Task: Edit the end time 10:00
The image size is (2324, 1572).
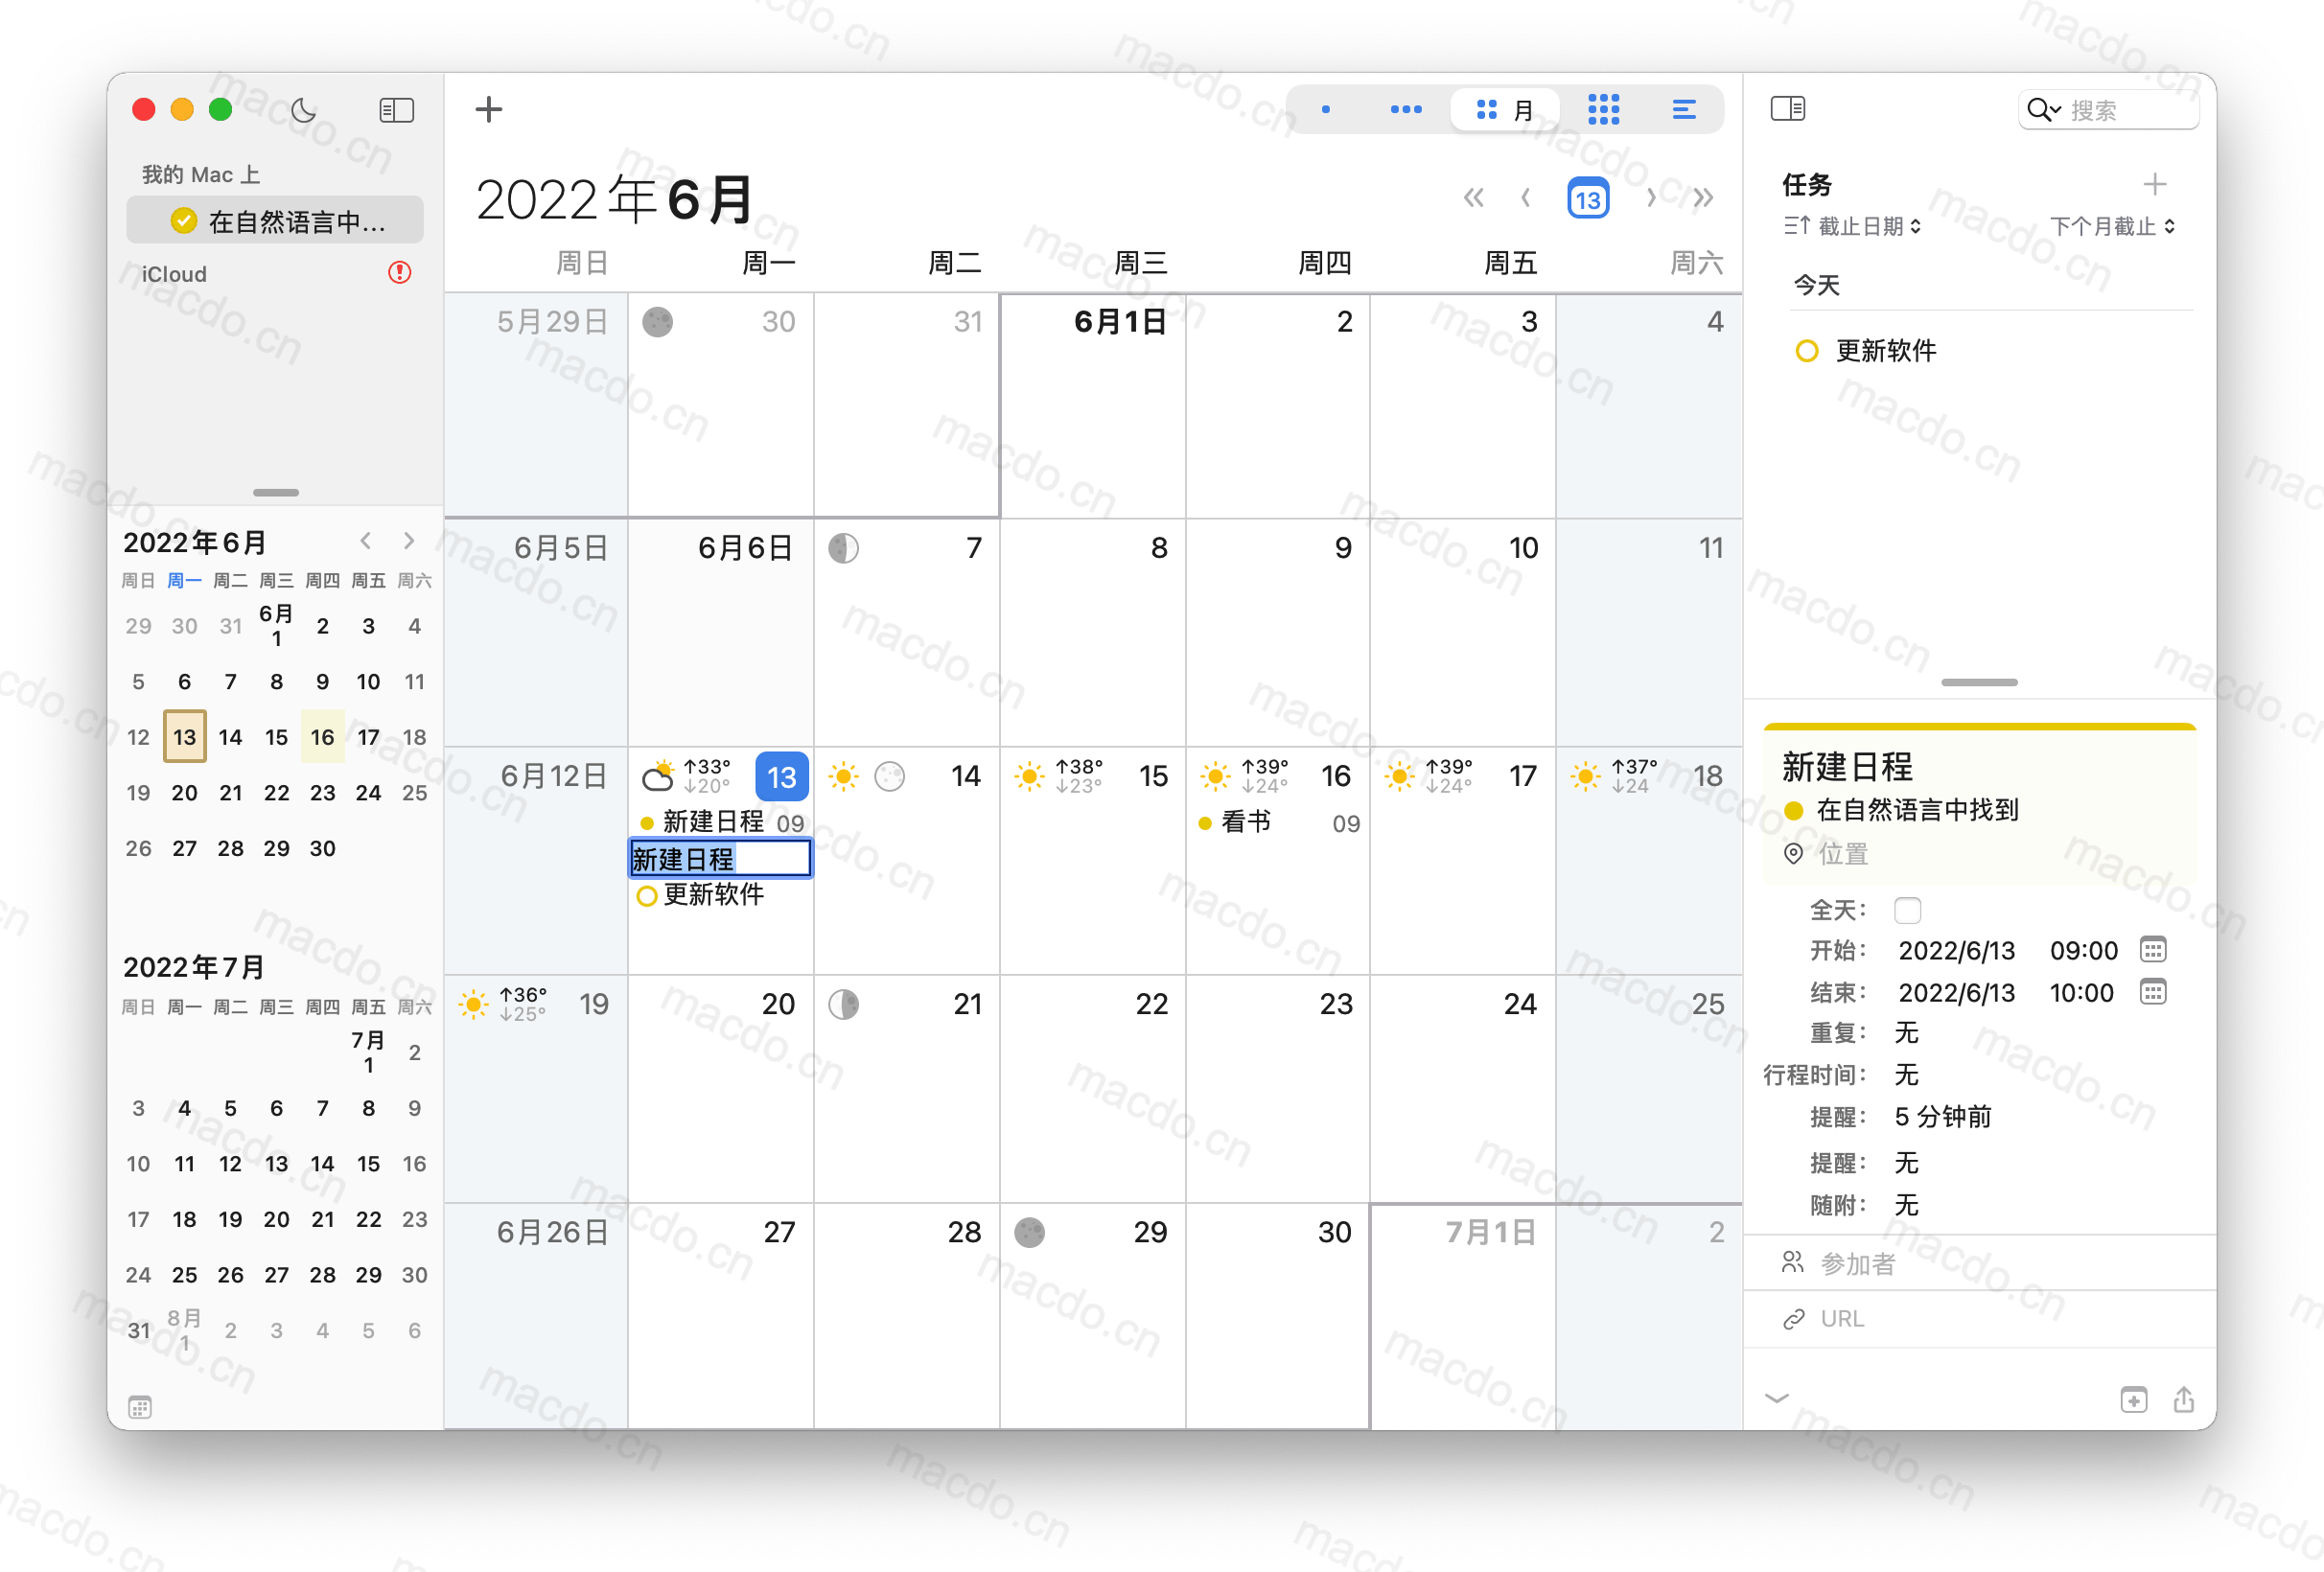Action: click(x=2081, y=993)
